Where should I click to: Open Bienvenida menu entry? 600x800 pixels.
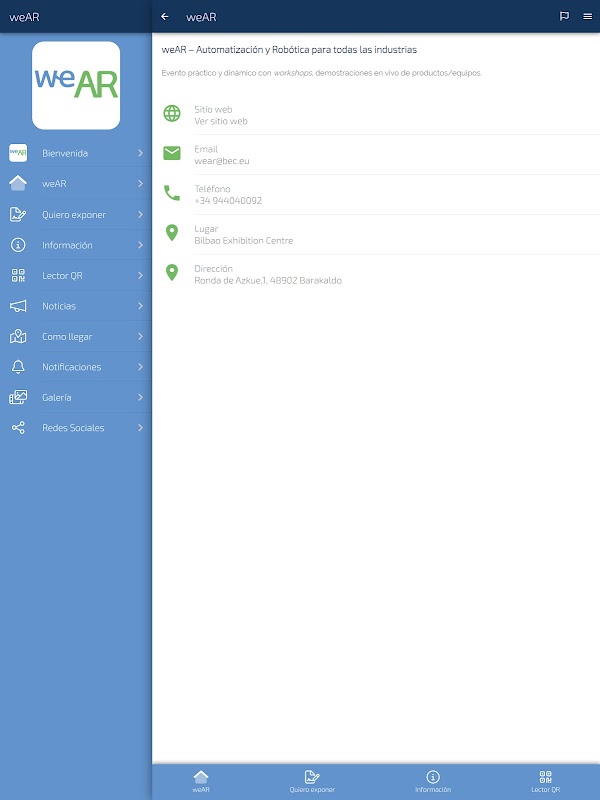click(76, 153)
